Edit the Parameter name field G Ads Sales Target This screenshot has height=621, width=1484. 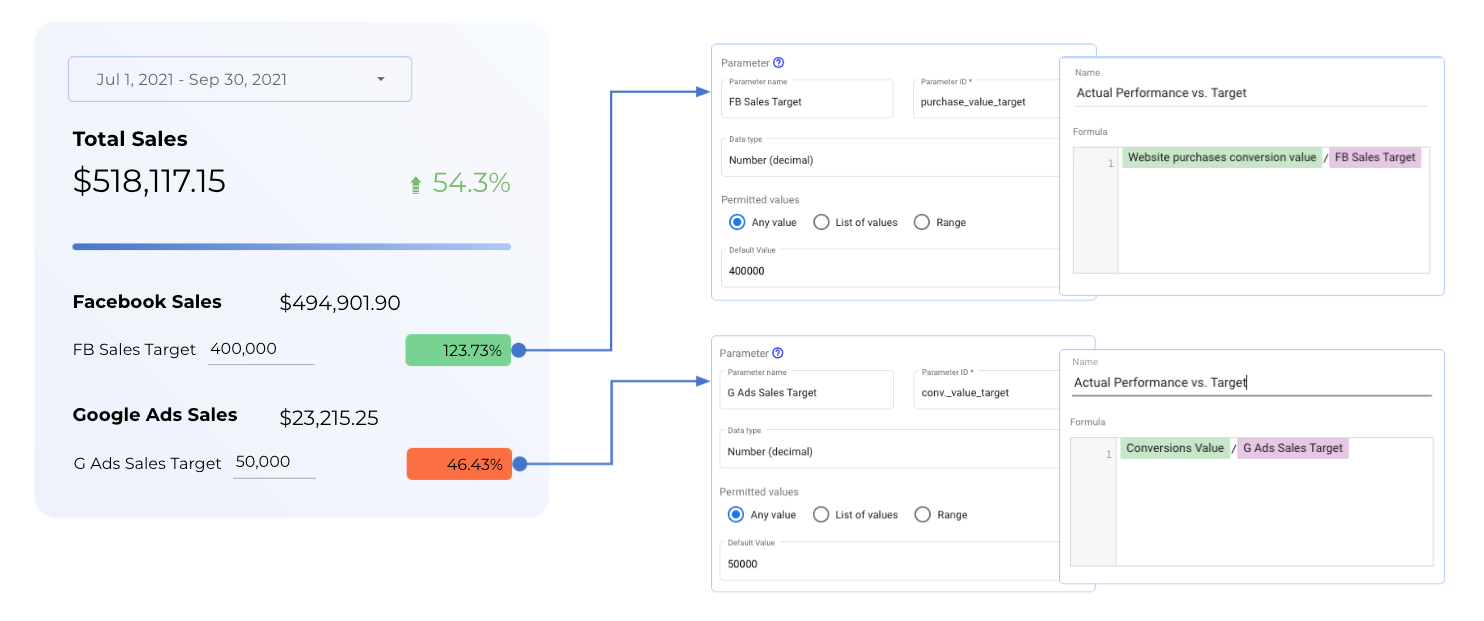[806, 390]
